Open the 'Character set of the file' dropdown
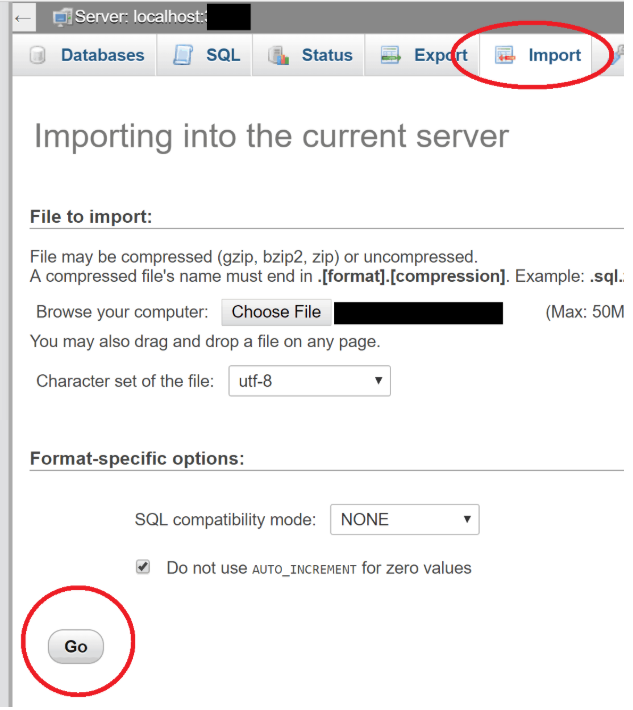Image resolution: width=633 pixels, height=710 pixels. click(x=309, y=381)
